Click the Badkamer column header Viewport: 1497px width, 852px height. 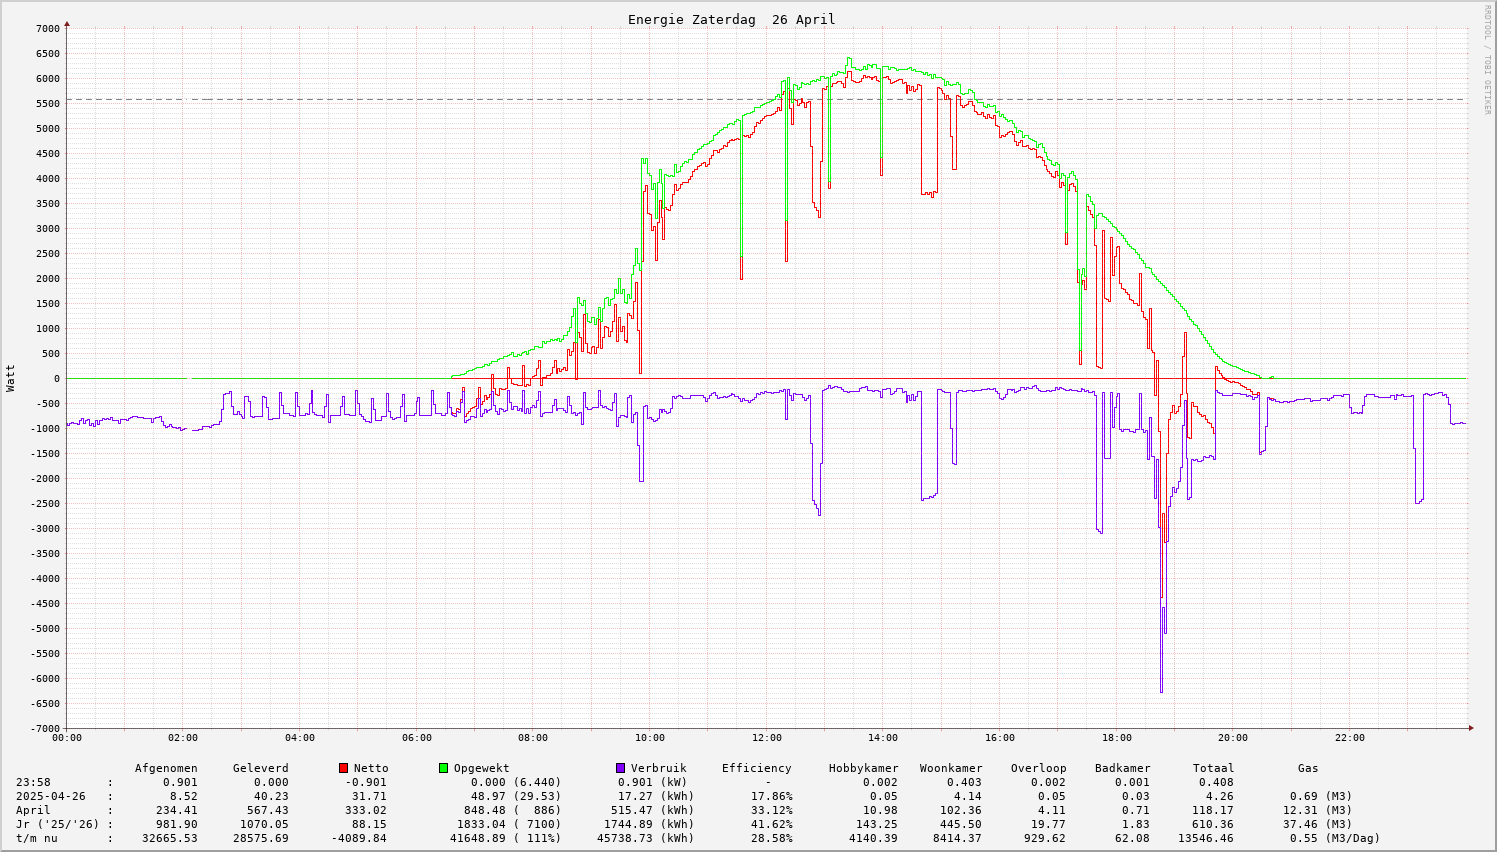click(x=1122, y=768)
